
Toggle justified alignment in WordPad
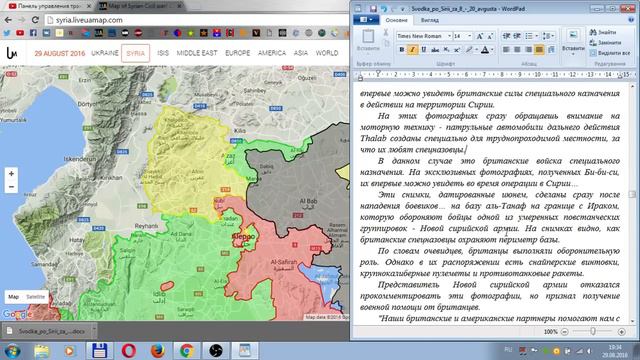539,50
